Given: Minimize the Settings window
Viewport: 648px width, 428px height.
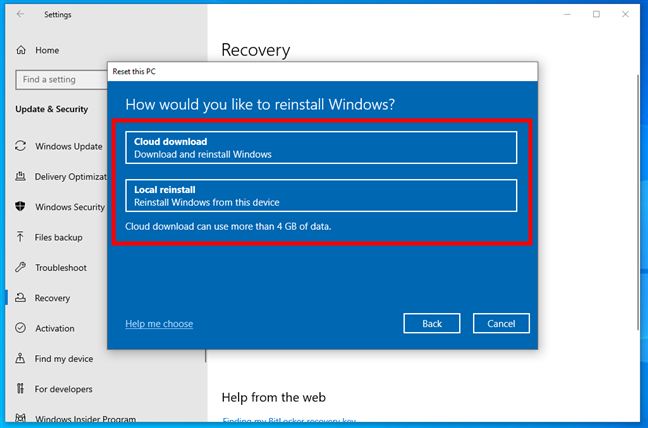Looking at the screenshot, I should 567,14.
